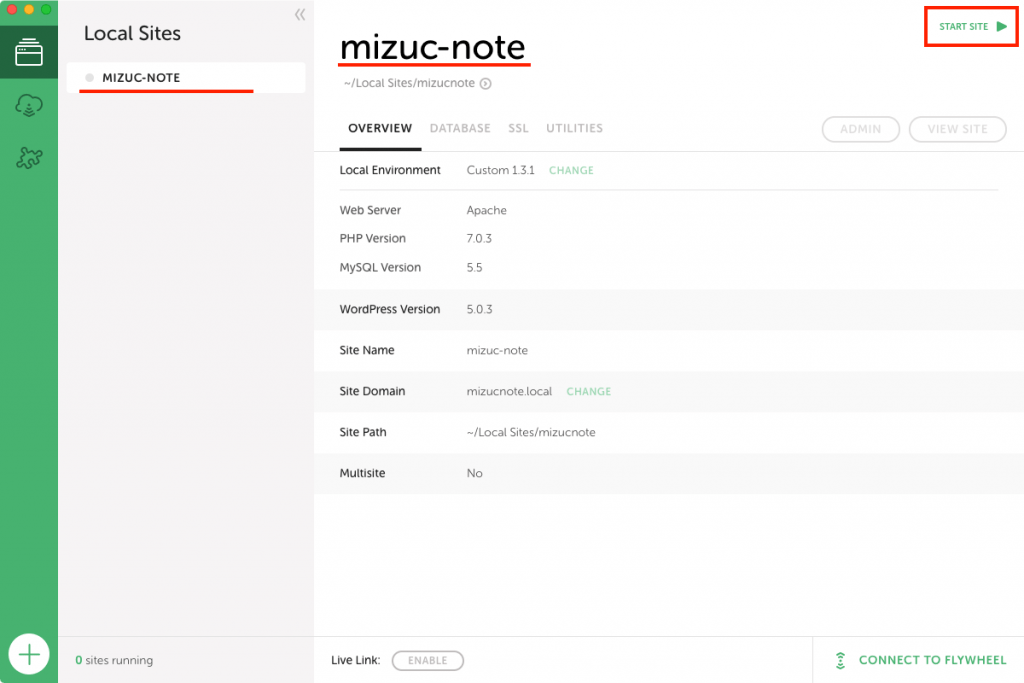Click the Custom 1.3.1 environment value
The image size is (1024, 683).
click(500, 170)
